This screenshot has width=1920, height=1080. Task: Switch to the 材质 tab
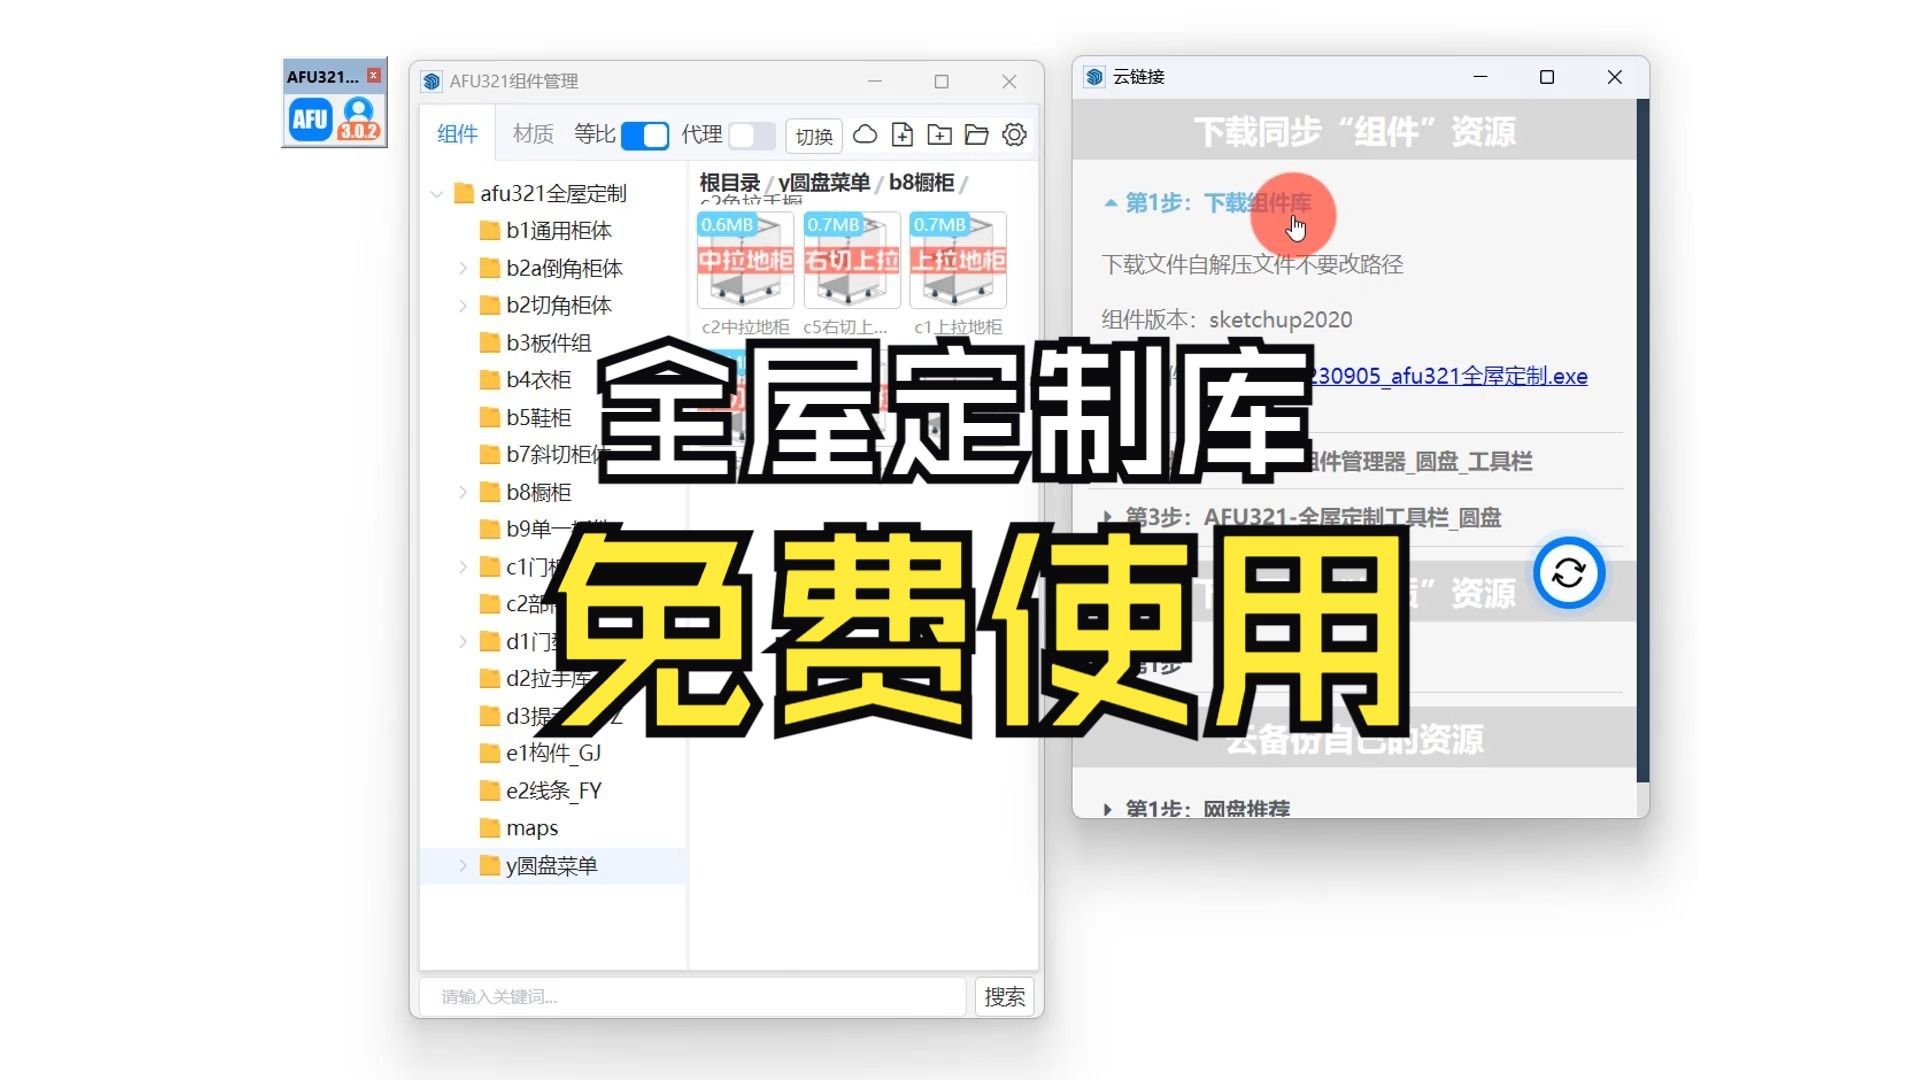(x=532, y=134)
